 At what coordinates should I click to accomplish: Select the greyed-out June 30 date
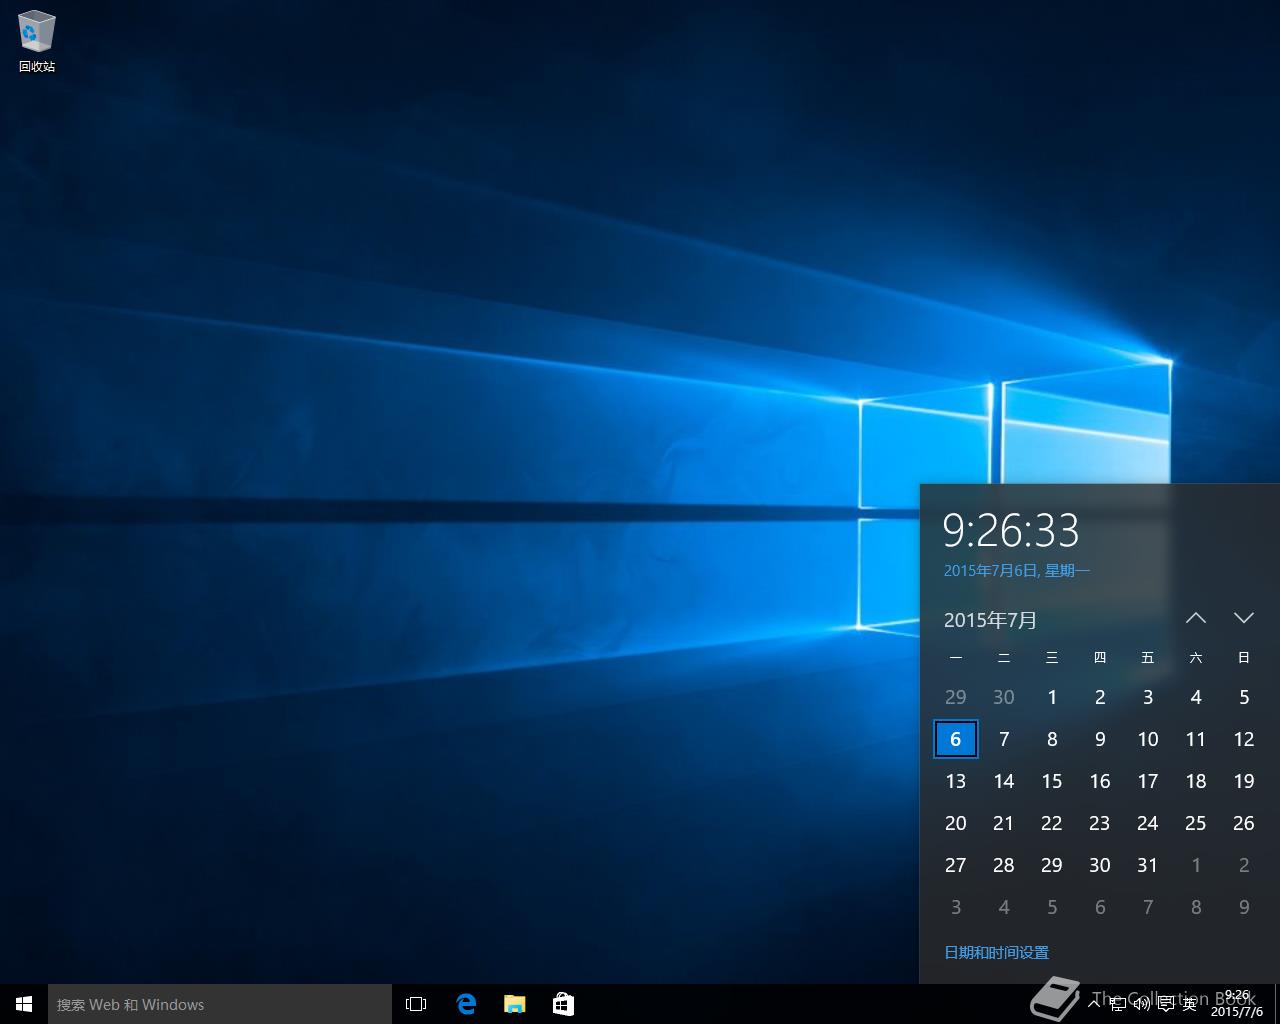click(1004, 697)
